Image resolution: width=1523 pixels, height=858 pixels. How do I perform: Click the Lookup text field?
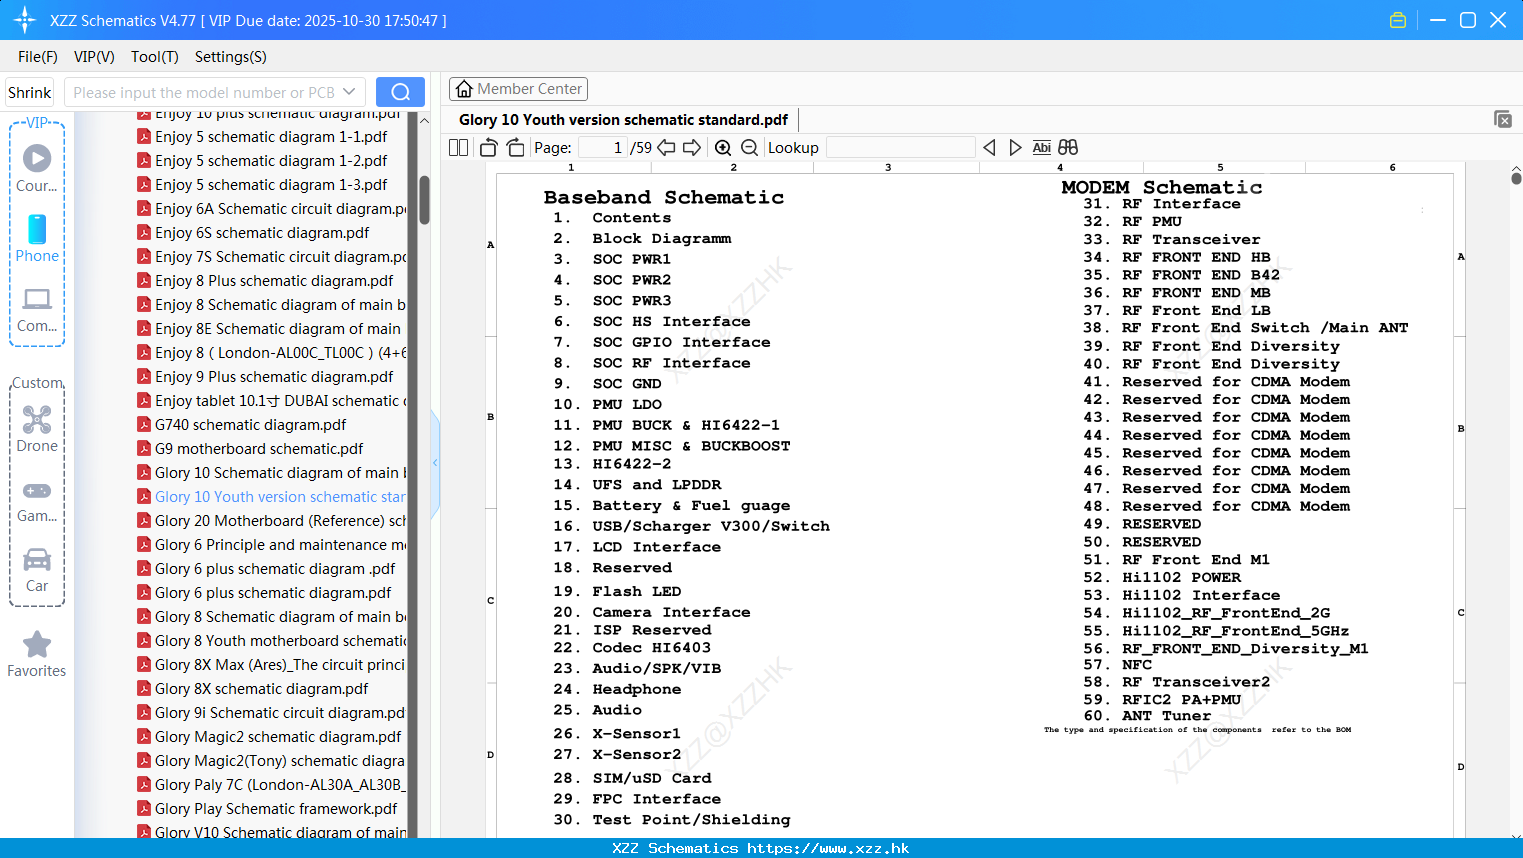pos(900,147)
